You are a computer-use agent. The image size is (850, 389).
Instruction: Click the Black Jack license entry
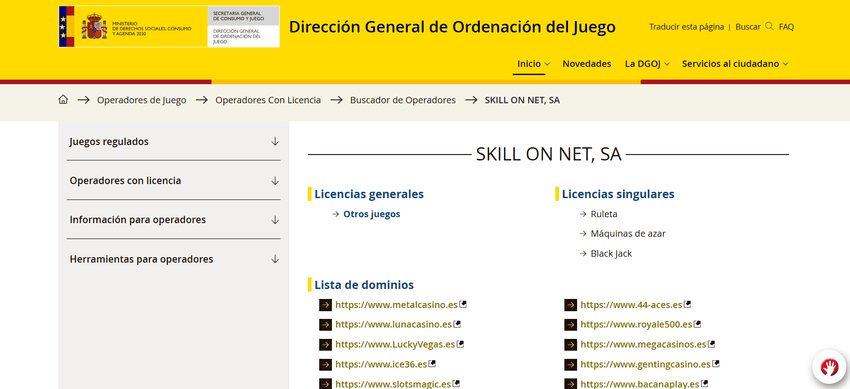point(611,254)
